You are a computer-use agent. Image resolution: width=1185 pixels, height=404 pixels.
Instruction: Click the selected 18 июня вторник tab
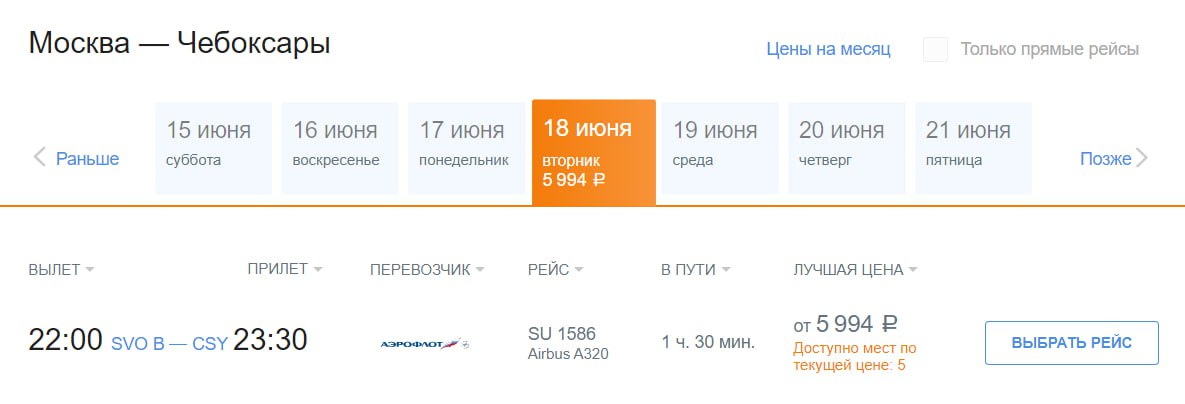click(x=593, y=152)
